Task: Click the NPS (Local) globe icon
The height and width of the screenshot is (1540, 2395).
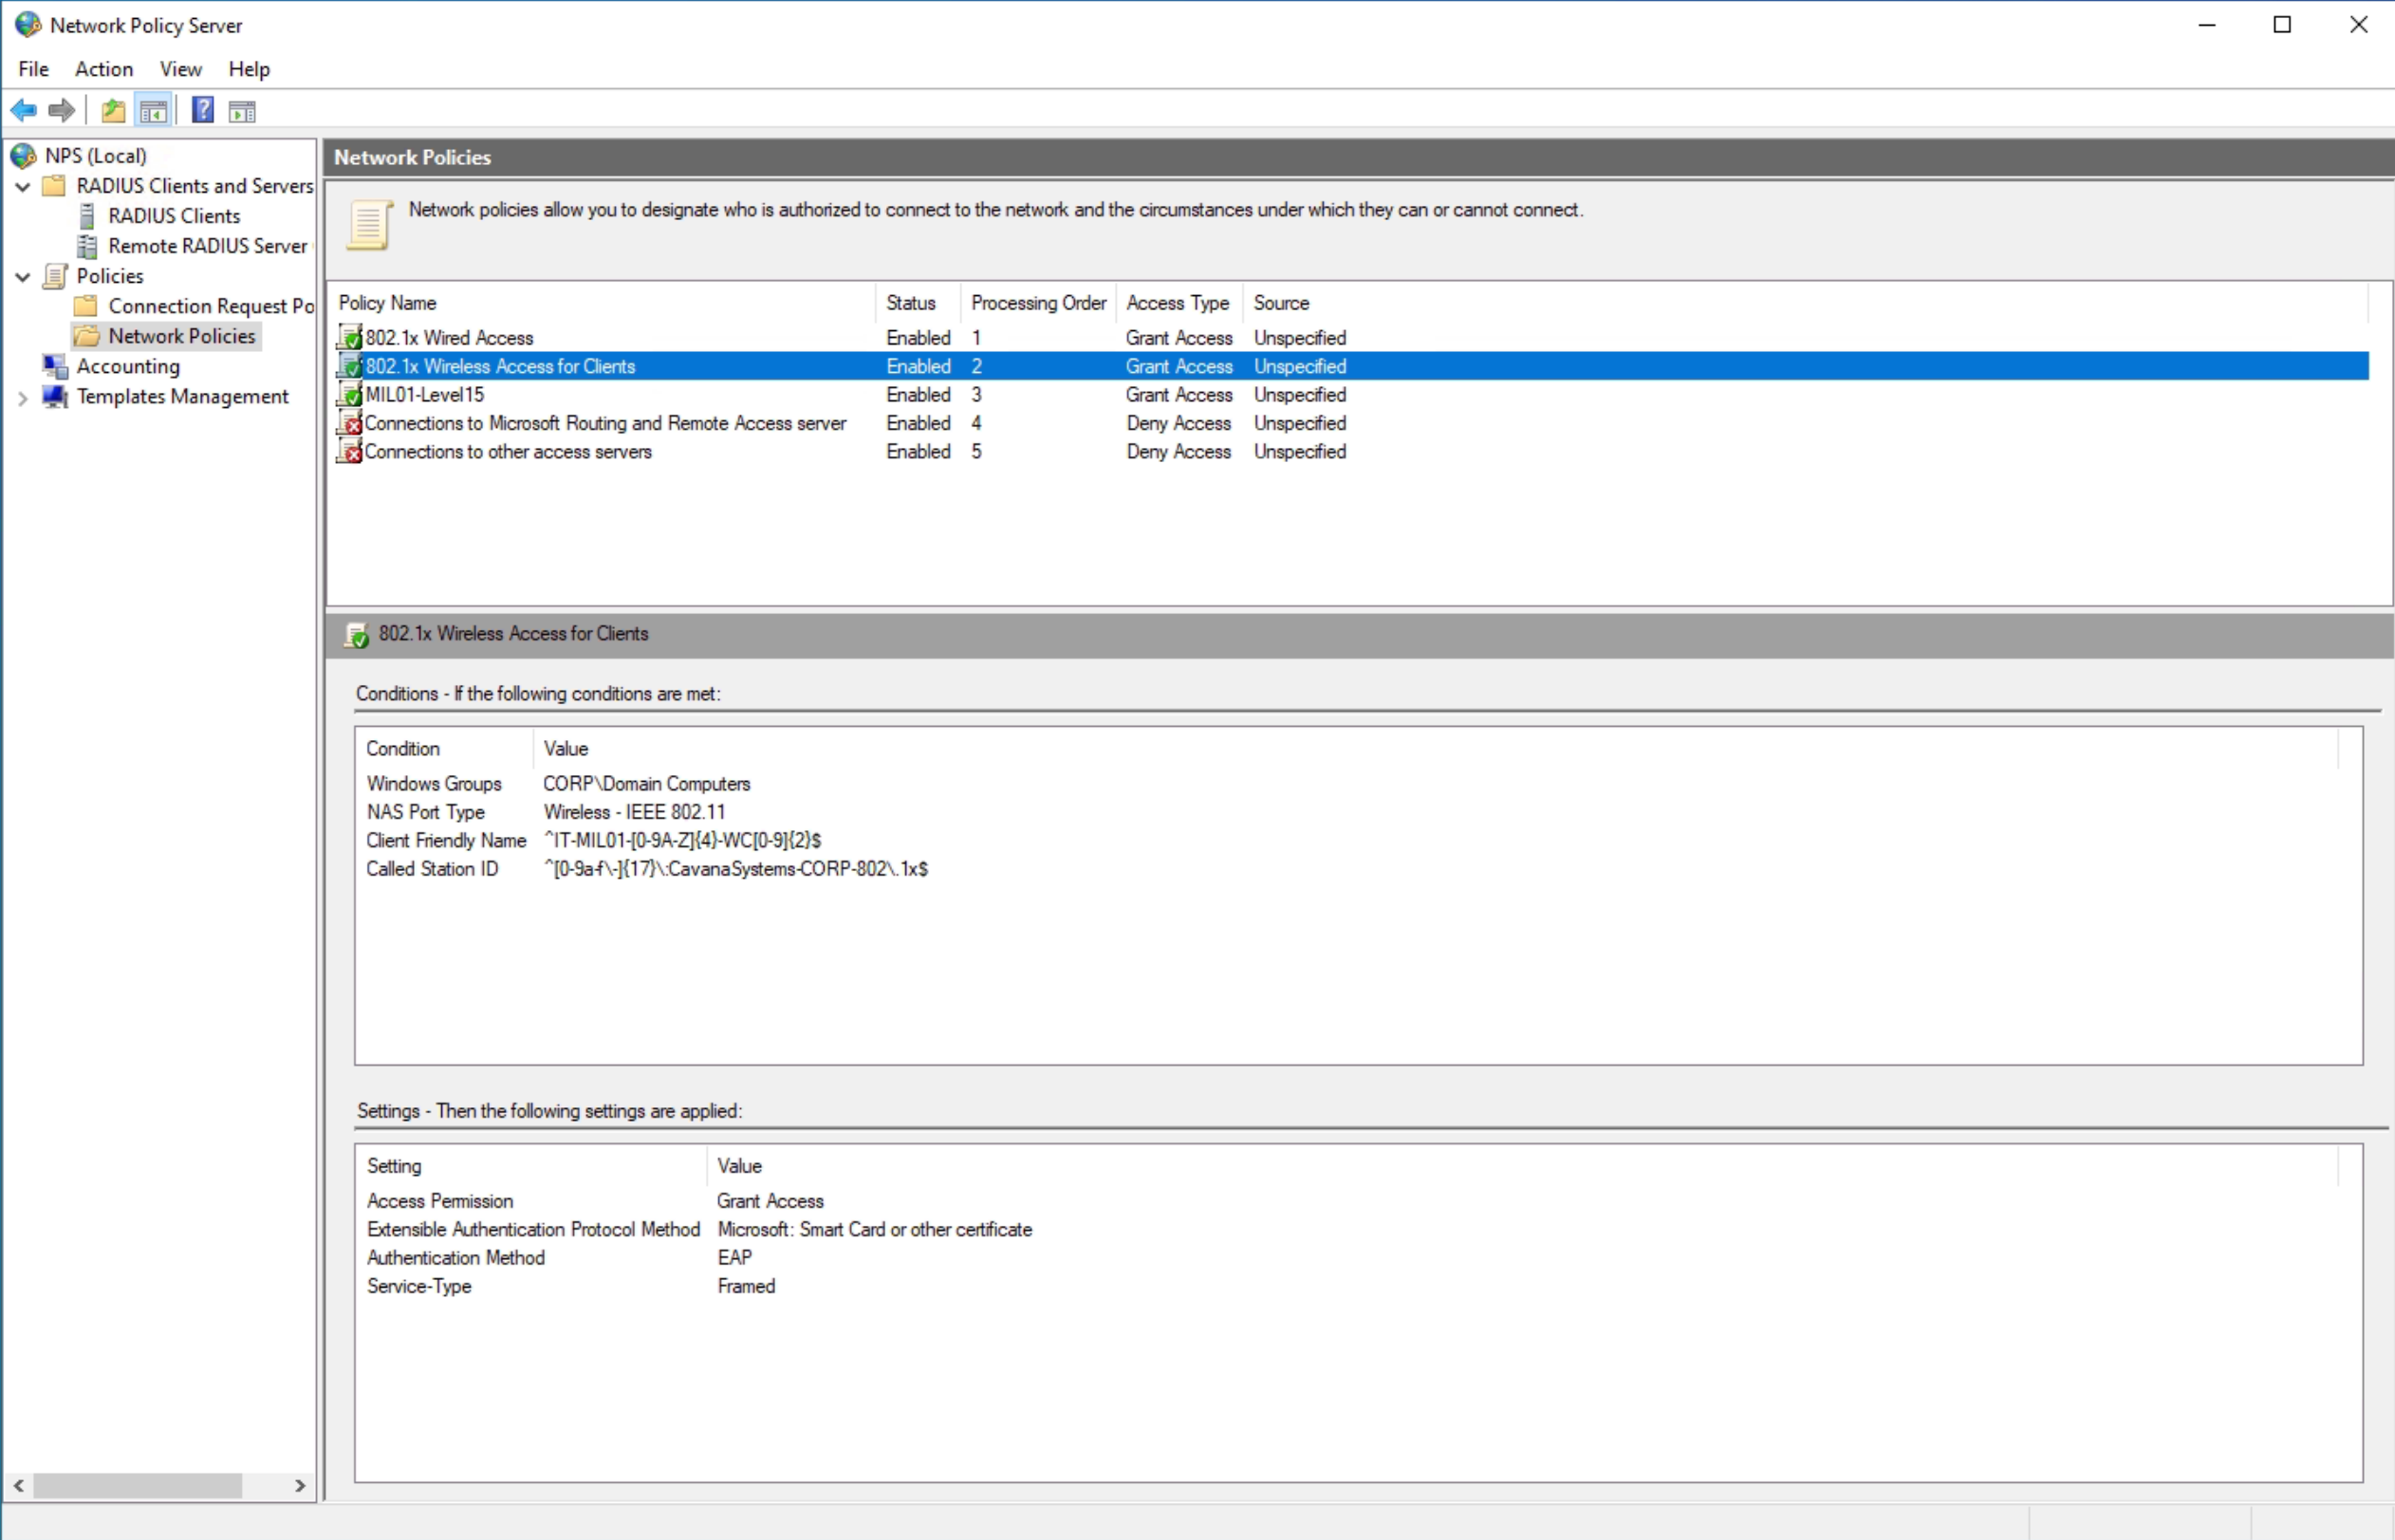Action: pos(24,155)
